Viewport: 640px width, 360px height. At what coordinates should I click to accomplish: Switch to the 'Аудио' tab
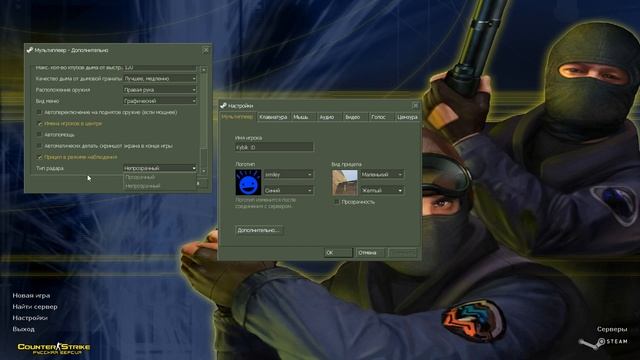329,117
